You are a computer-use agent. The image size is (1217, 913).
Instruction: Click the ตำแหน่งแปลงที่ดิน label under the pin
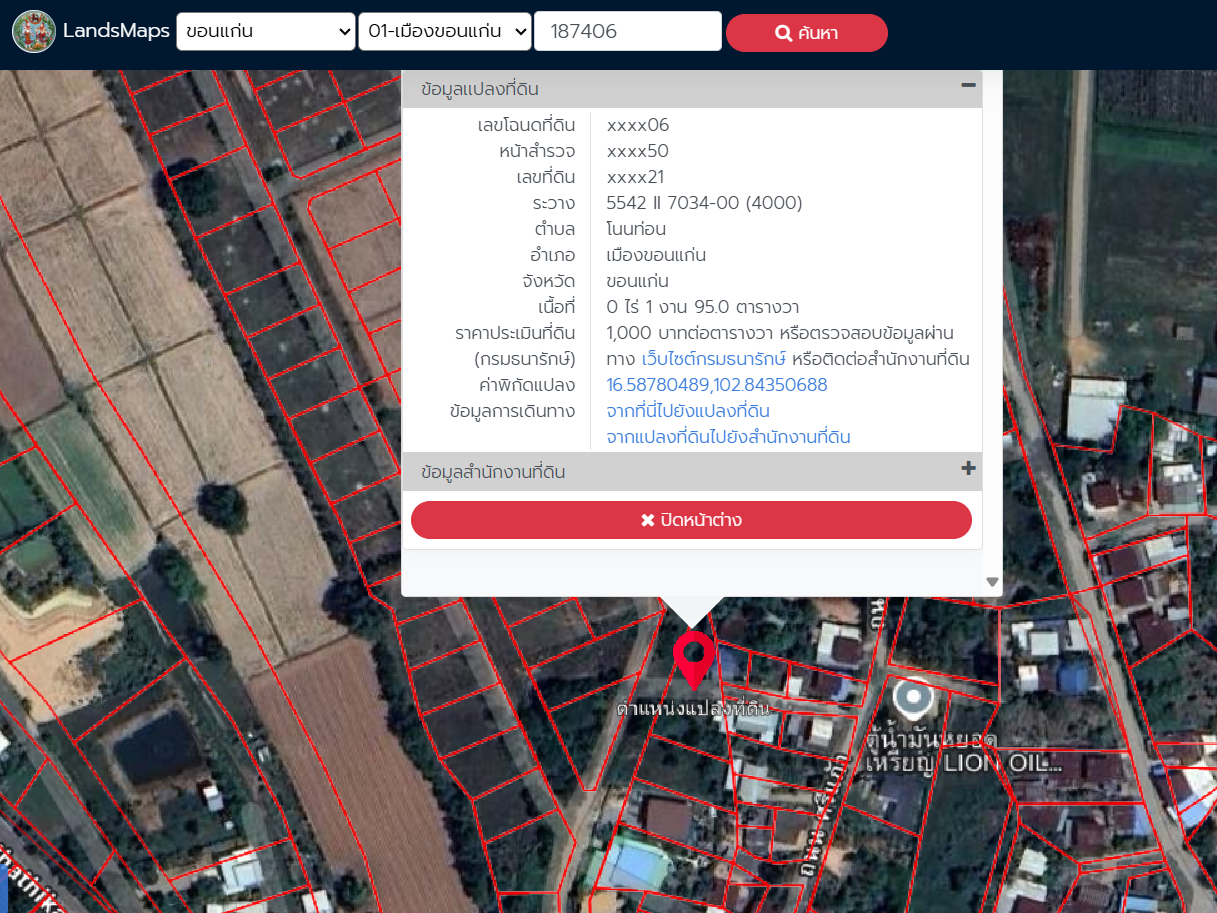click(693, 707)
